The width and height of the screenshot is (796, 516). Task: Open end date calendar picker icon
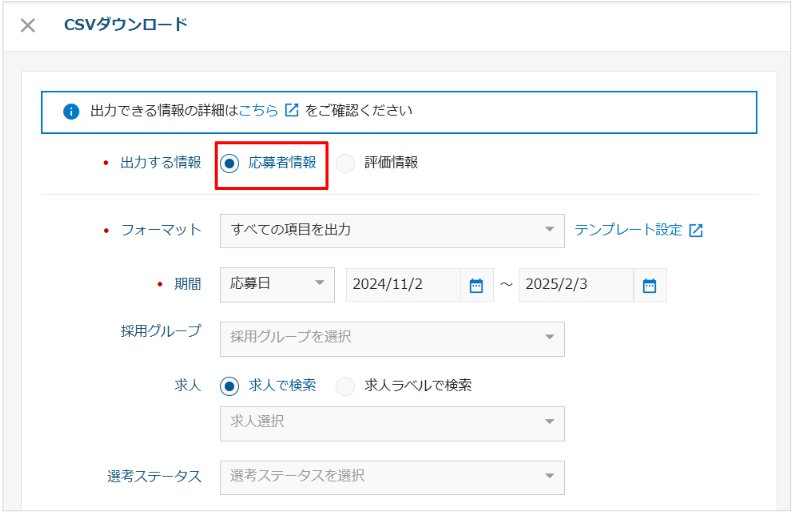[649, 285]
